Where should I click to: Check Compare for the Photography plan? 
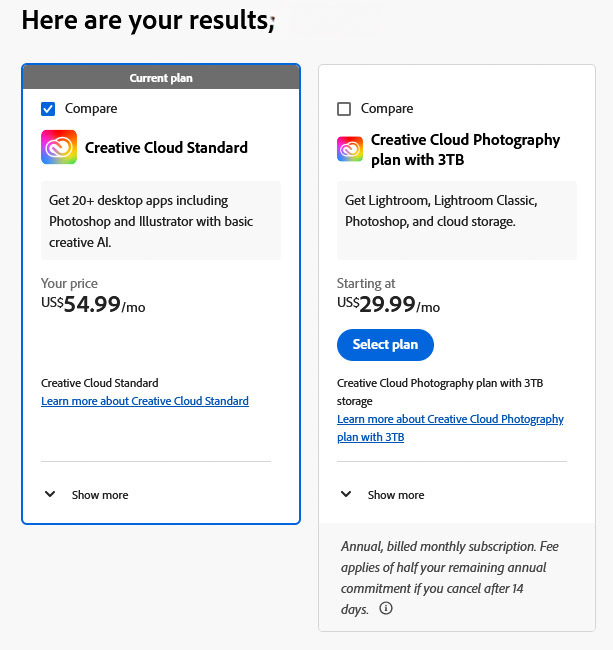pos(345,108)
